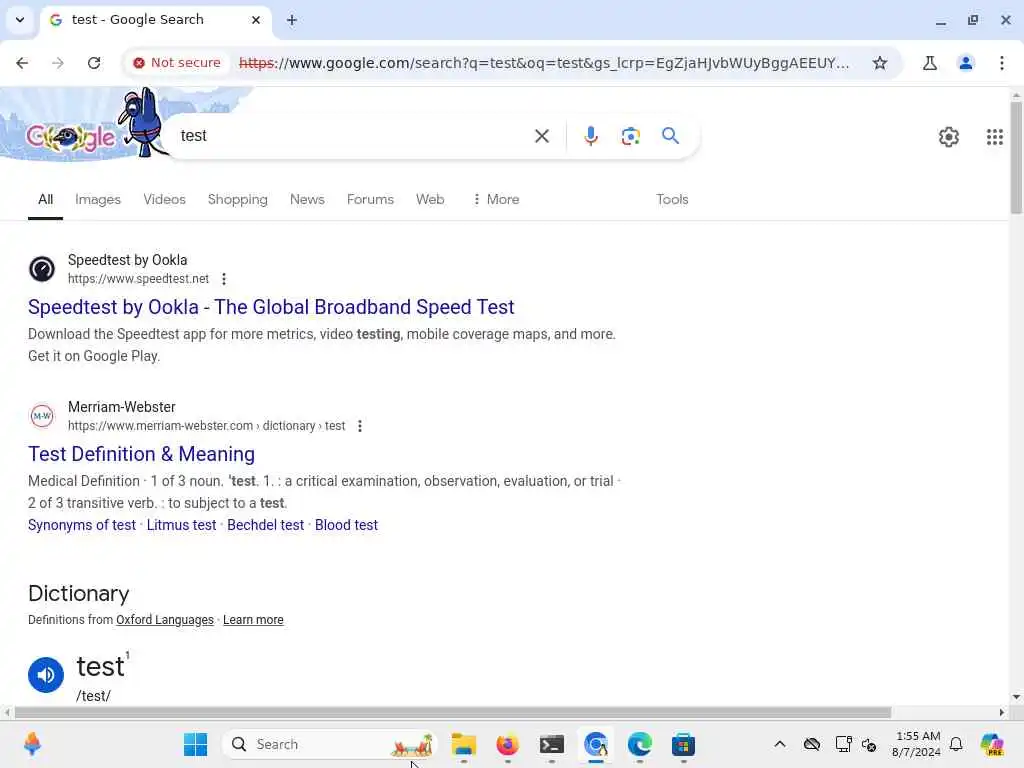
Task: Open a new tab
Action: click(x=292, y=20)
